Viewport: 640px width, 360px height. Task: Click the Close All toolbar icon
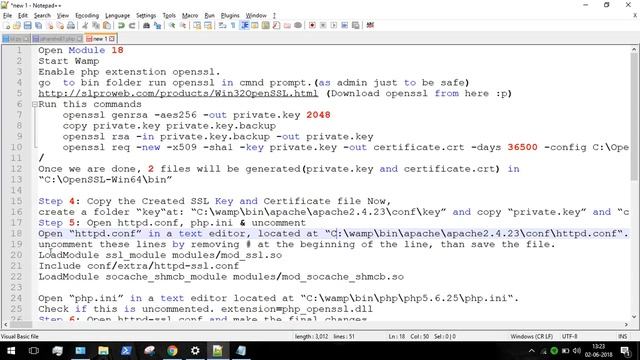coord(60,25)
